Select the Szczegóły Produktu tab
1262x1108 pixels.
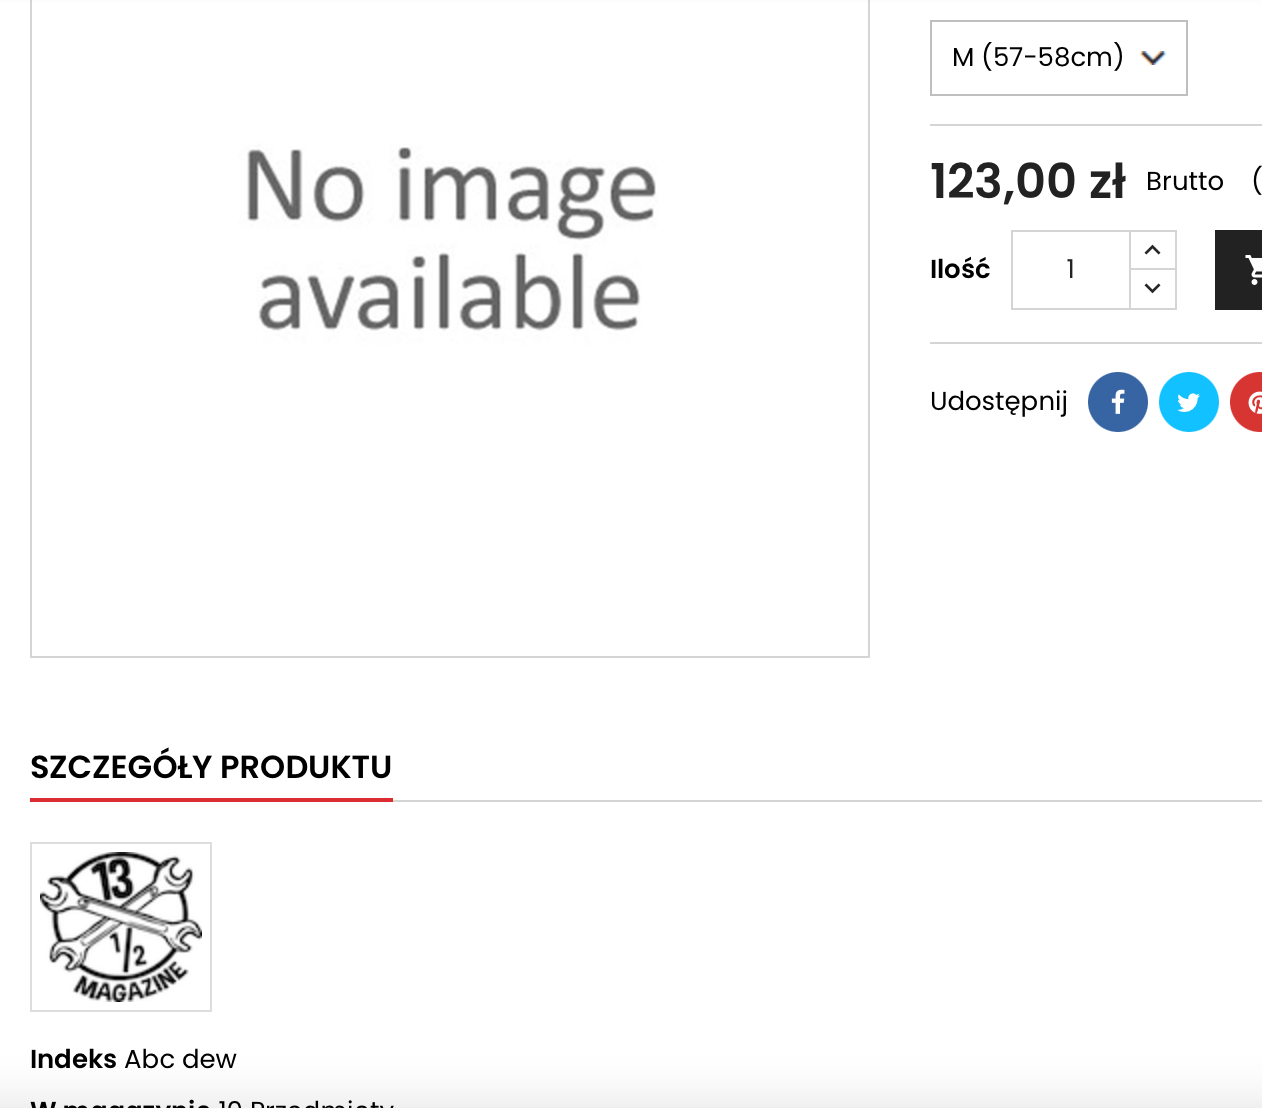211,767
